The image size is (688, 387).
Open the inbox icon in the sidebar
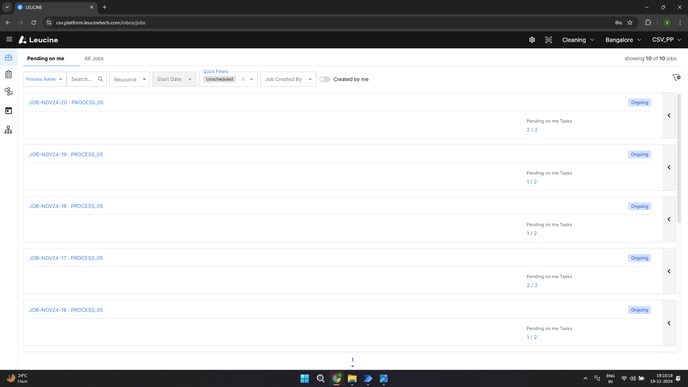point(8,58)
